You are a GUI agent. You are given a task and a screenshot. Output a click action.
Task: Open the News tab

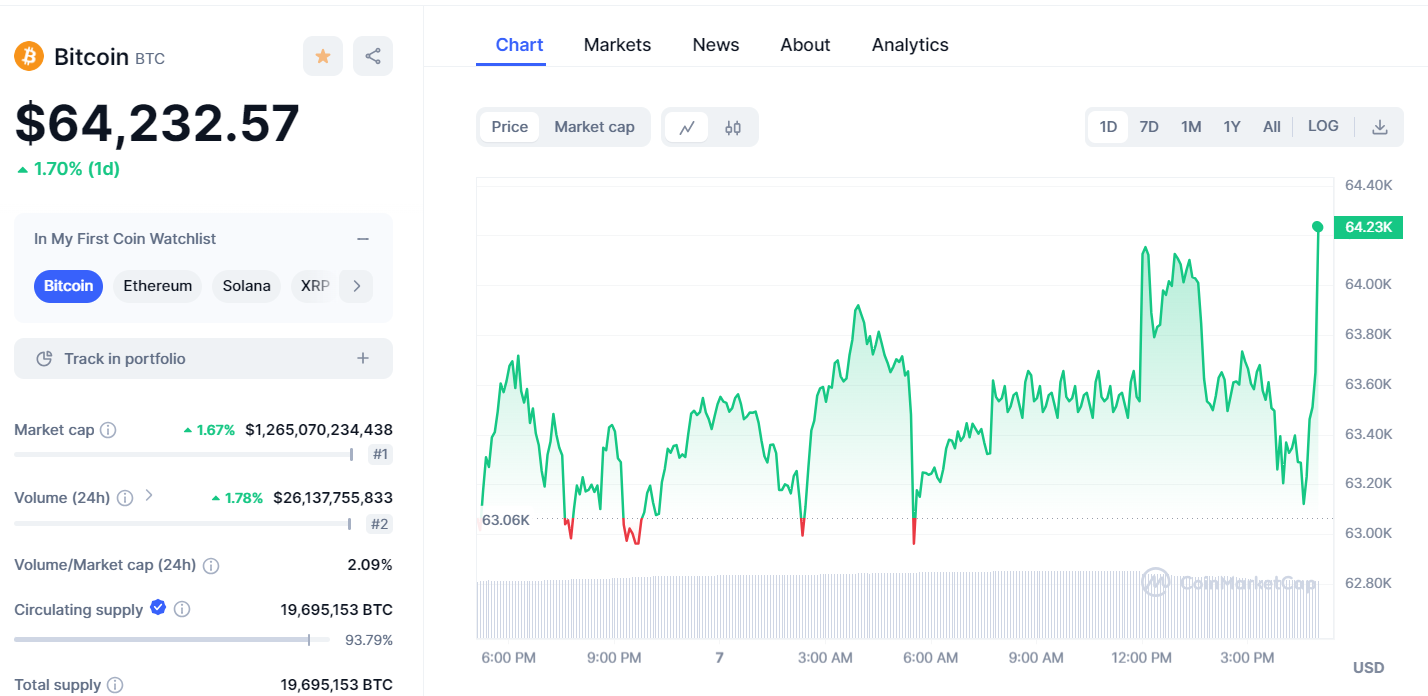tap(716, 45)
